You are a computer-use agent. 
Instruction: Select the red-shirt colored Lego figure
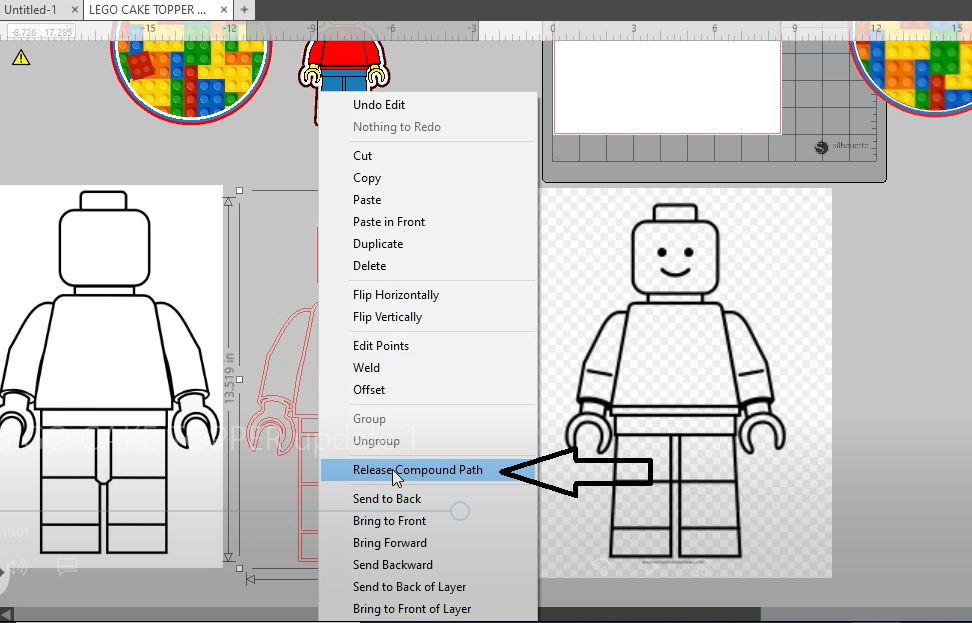(344, 65)
